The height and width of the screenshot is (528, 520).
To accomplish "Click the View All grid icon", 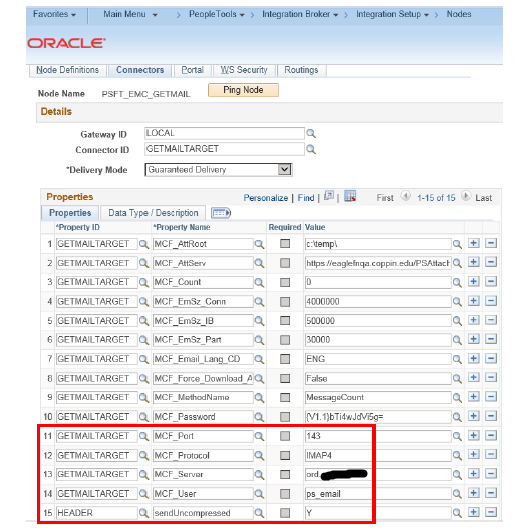I will tap(329, 196).
